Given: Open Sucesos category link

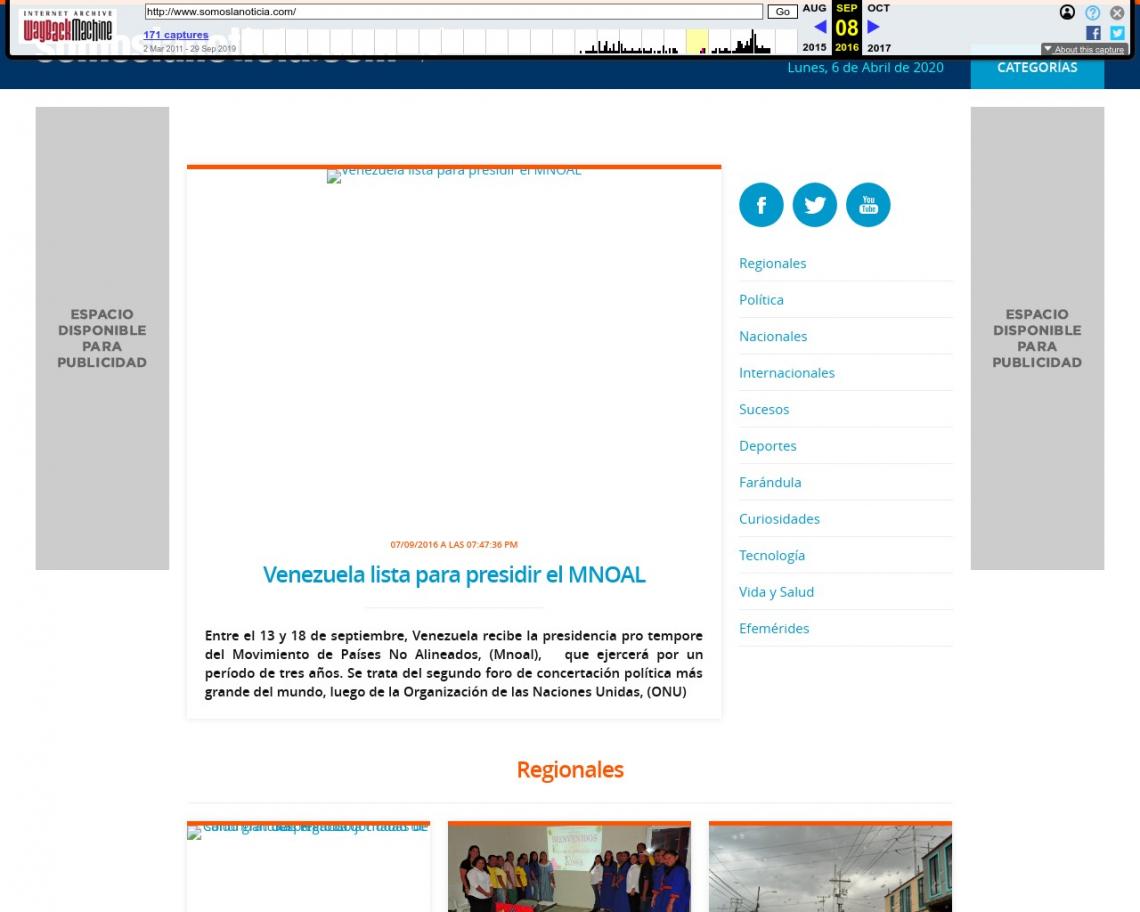Looking at the screenshot, I should tap(764, 409).
